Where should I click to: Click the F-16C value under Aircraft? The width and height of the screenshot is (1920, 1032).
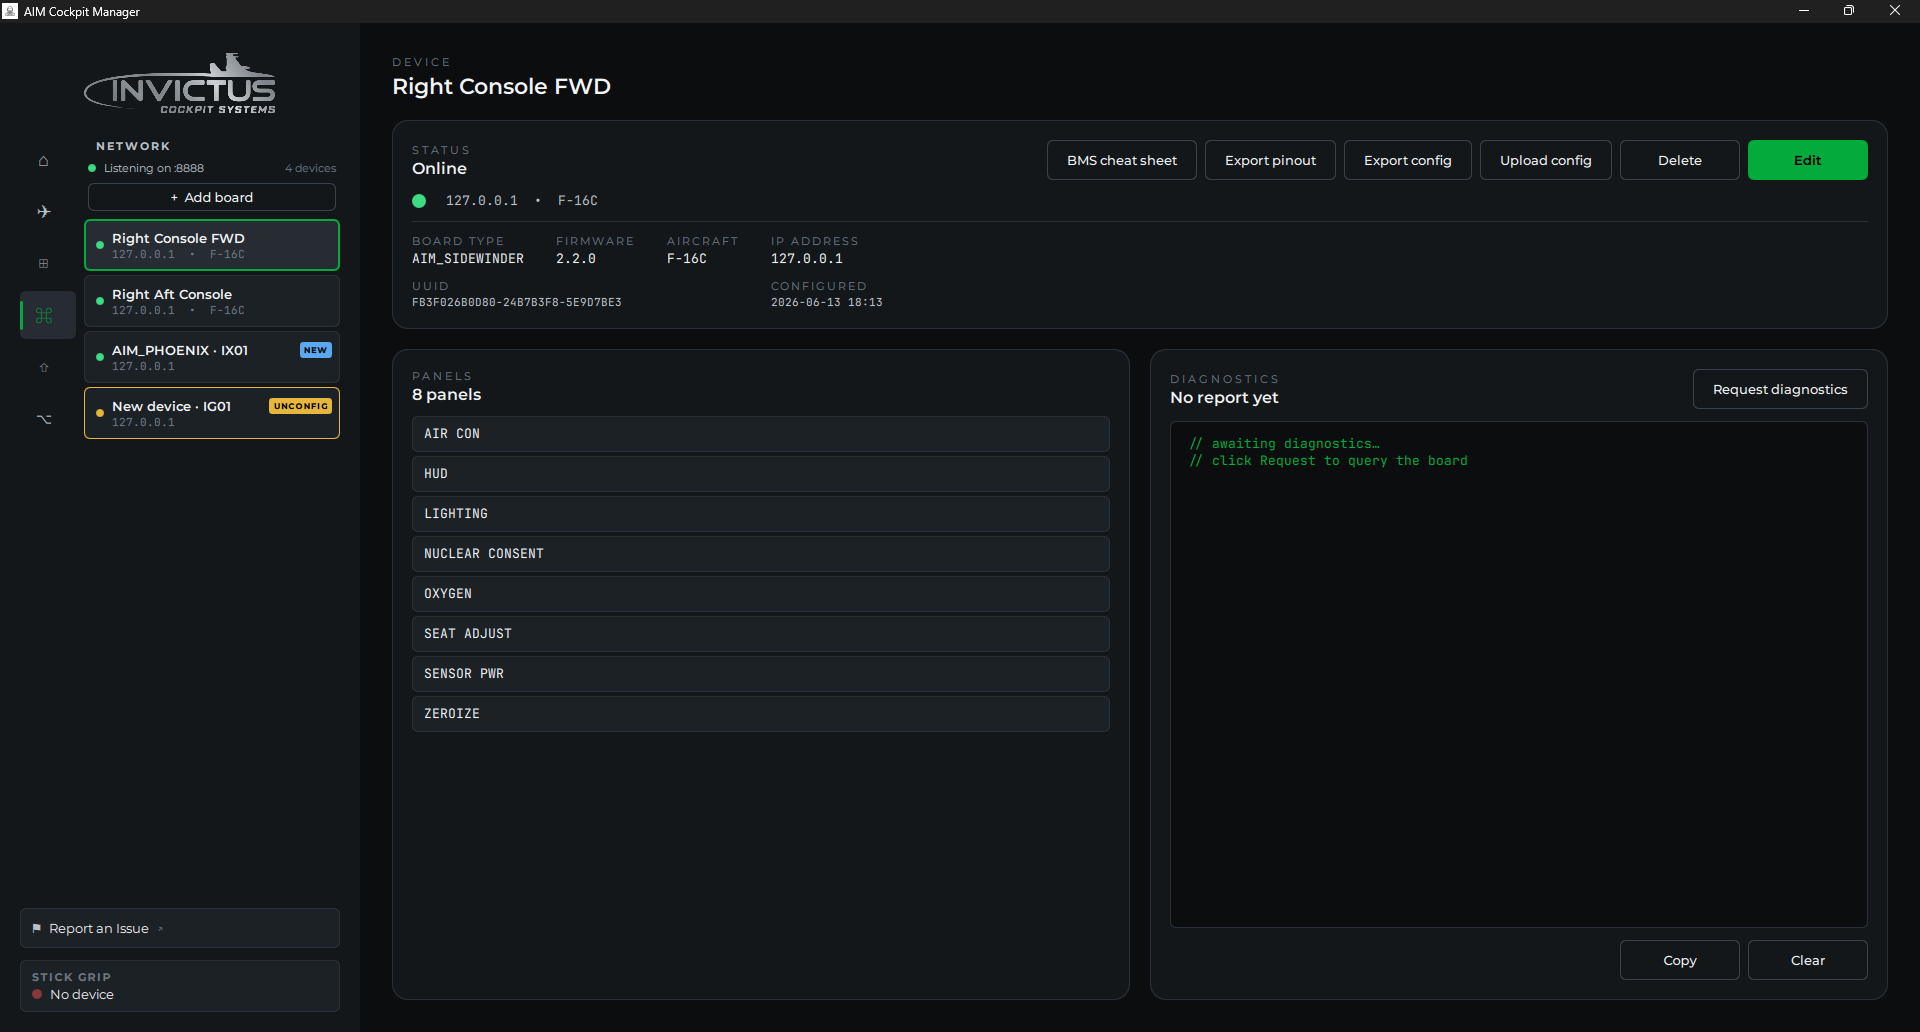(687, 259)
